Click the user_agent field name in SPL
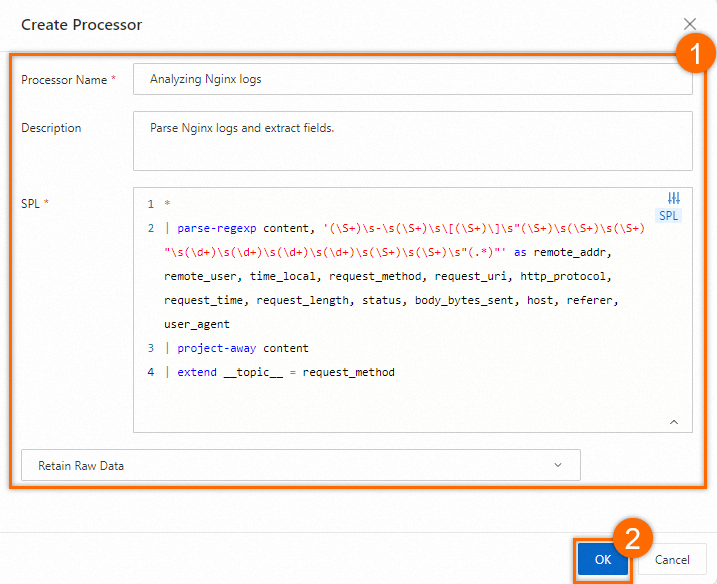 197,324
